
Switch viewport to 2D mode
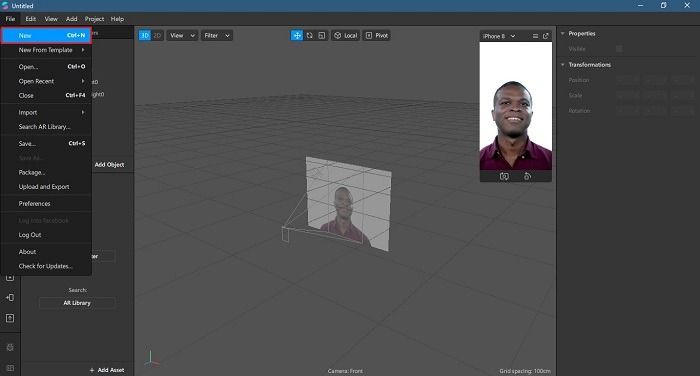pos(157,36)
